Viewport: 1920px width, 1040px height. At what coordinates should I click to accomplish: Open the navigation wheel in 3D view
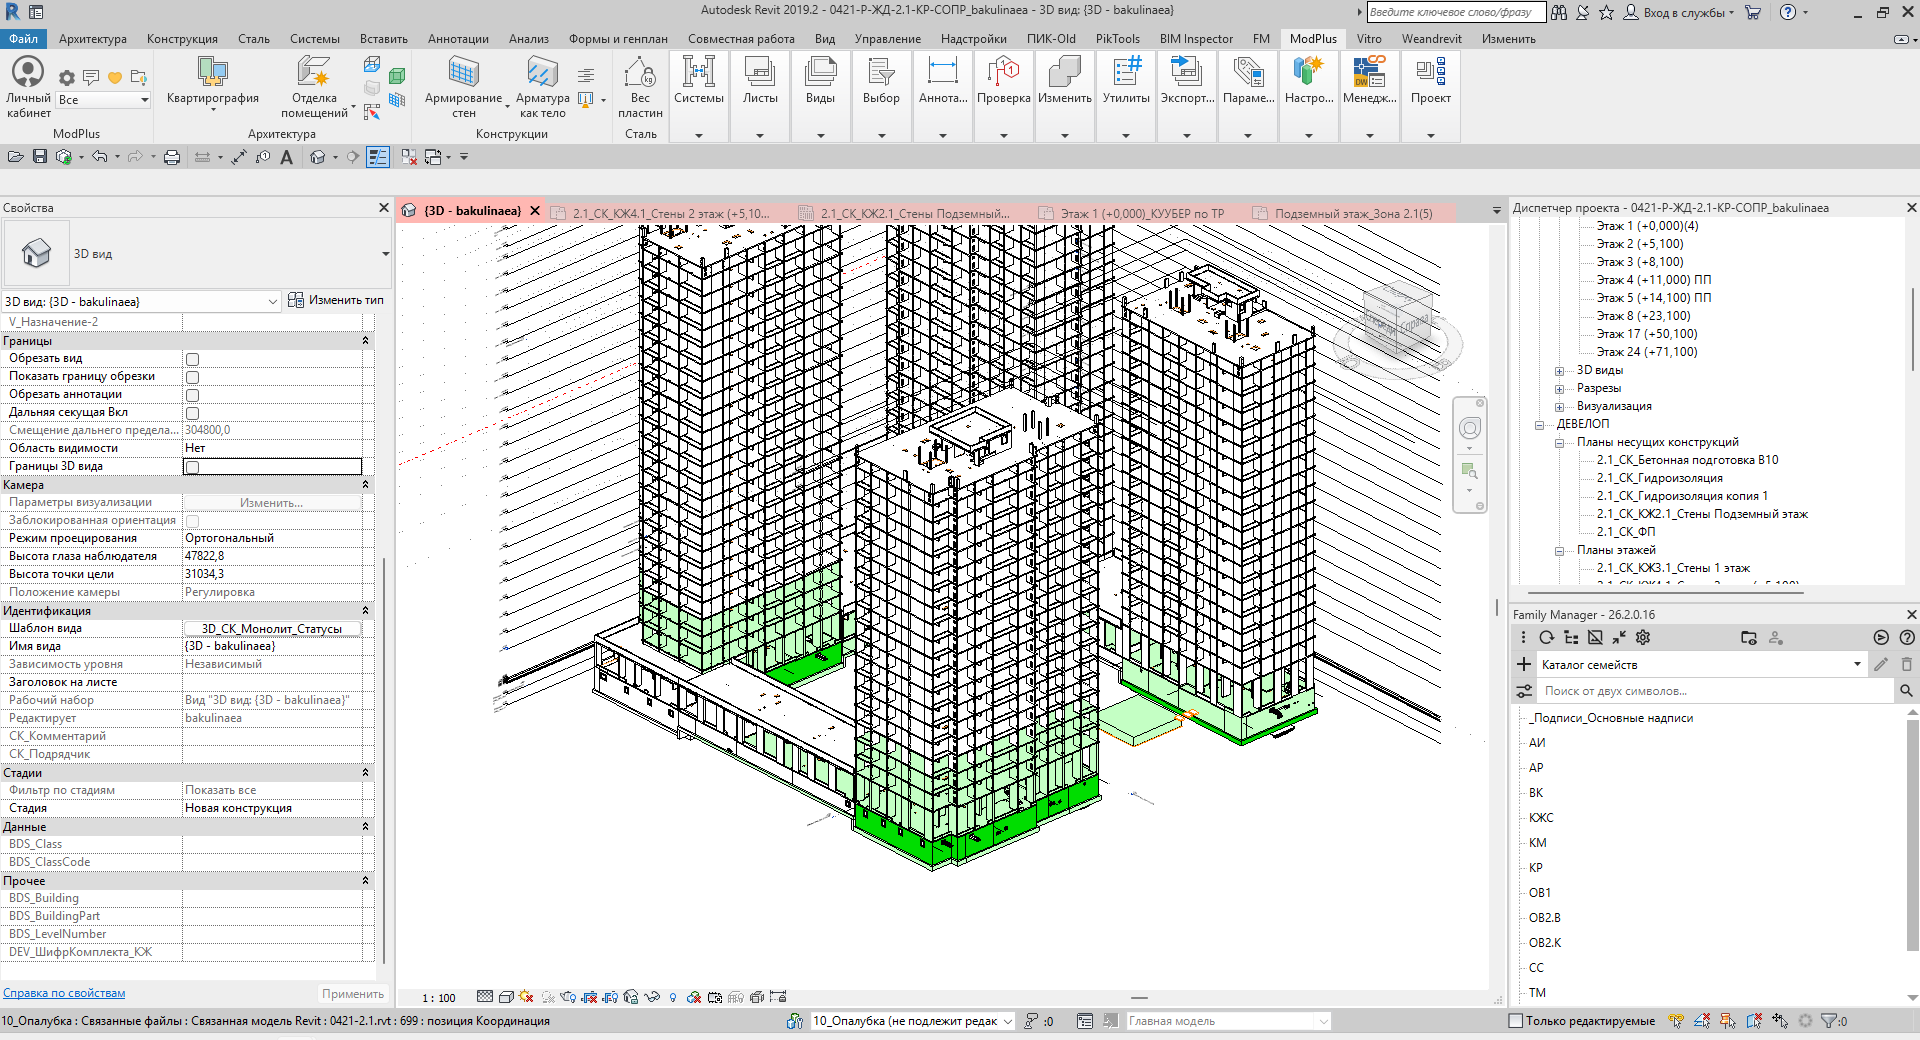coord(1469,429)
